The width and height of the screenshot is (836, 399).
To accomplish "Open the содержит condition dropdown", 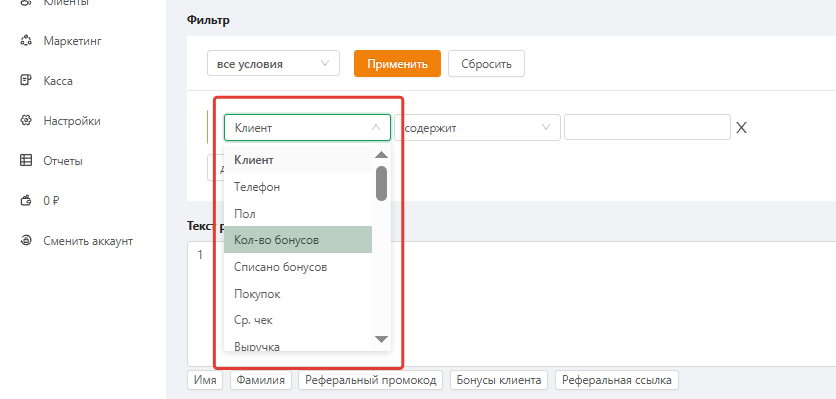I will point(477,127).
